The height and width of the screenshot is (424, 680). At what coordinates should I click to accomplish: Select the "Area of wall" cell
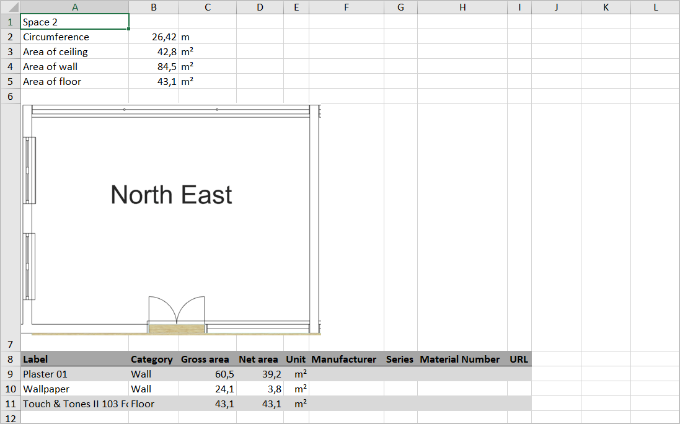click(75, 66)
